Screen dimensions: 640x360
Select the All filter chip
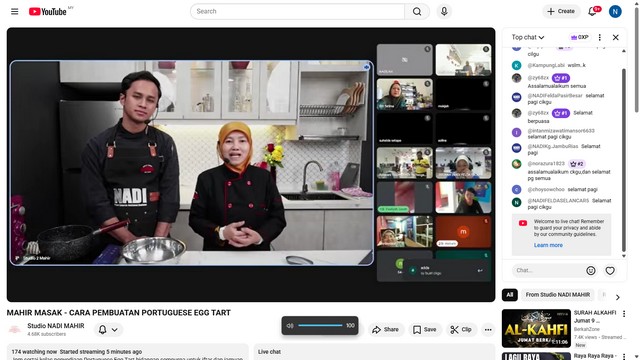coord(510,295)
